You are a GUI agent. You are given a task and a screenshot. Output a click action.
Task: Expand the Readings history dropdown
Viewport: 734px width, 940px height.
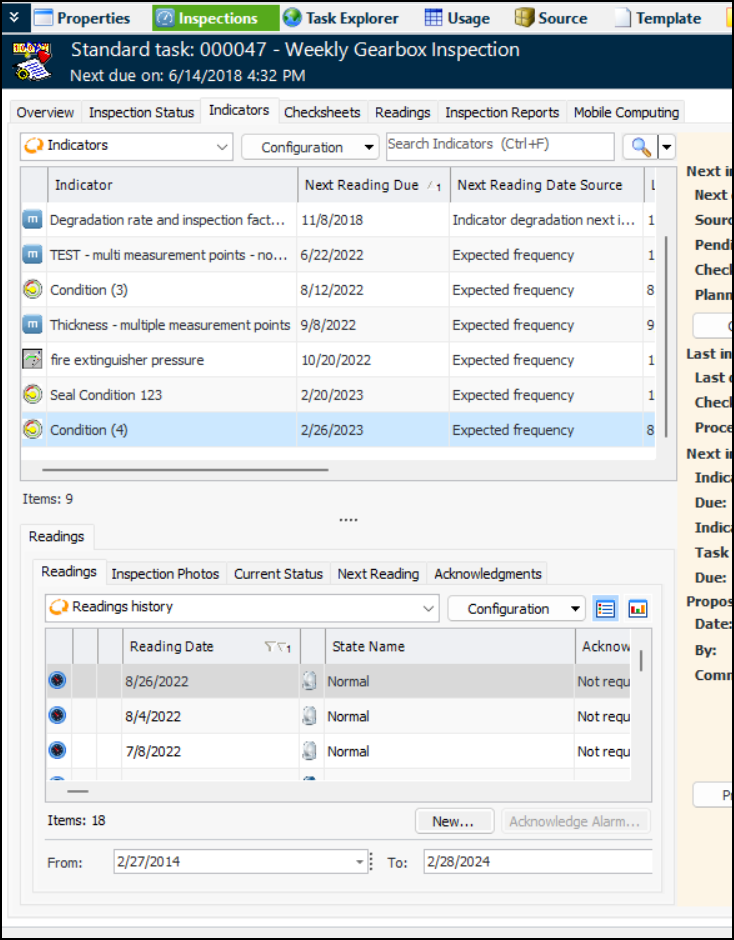[x=429, y=608]
